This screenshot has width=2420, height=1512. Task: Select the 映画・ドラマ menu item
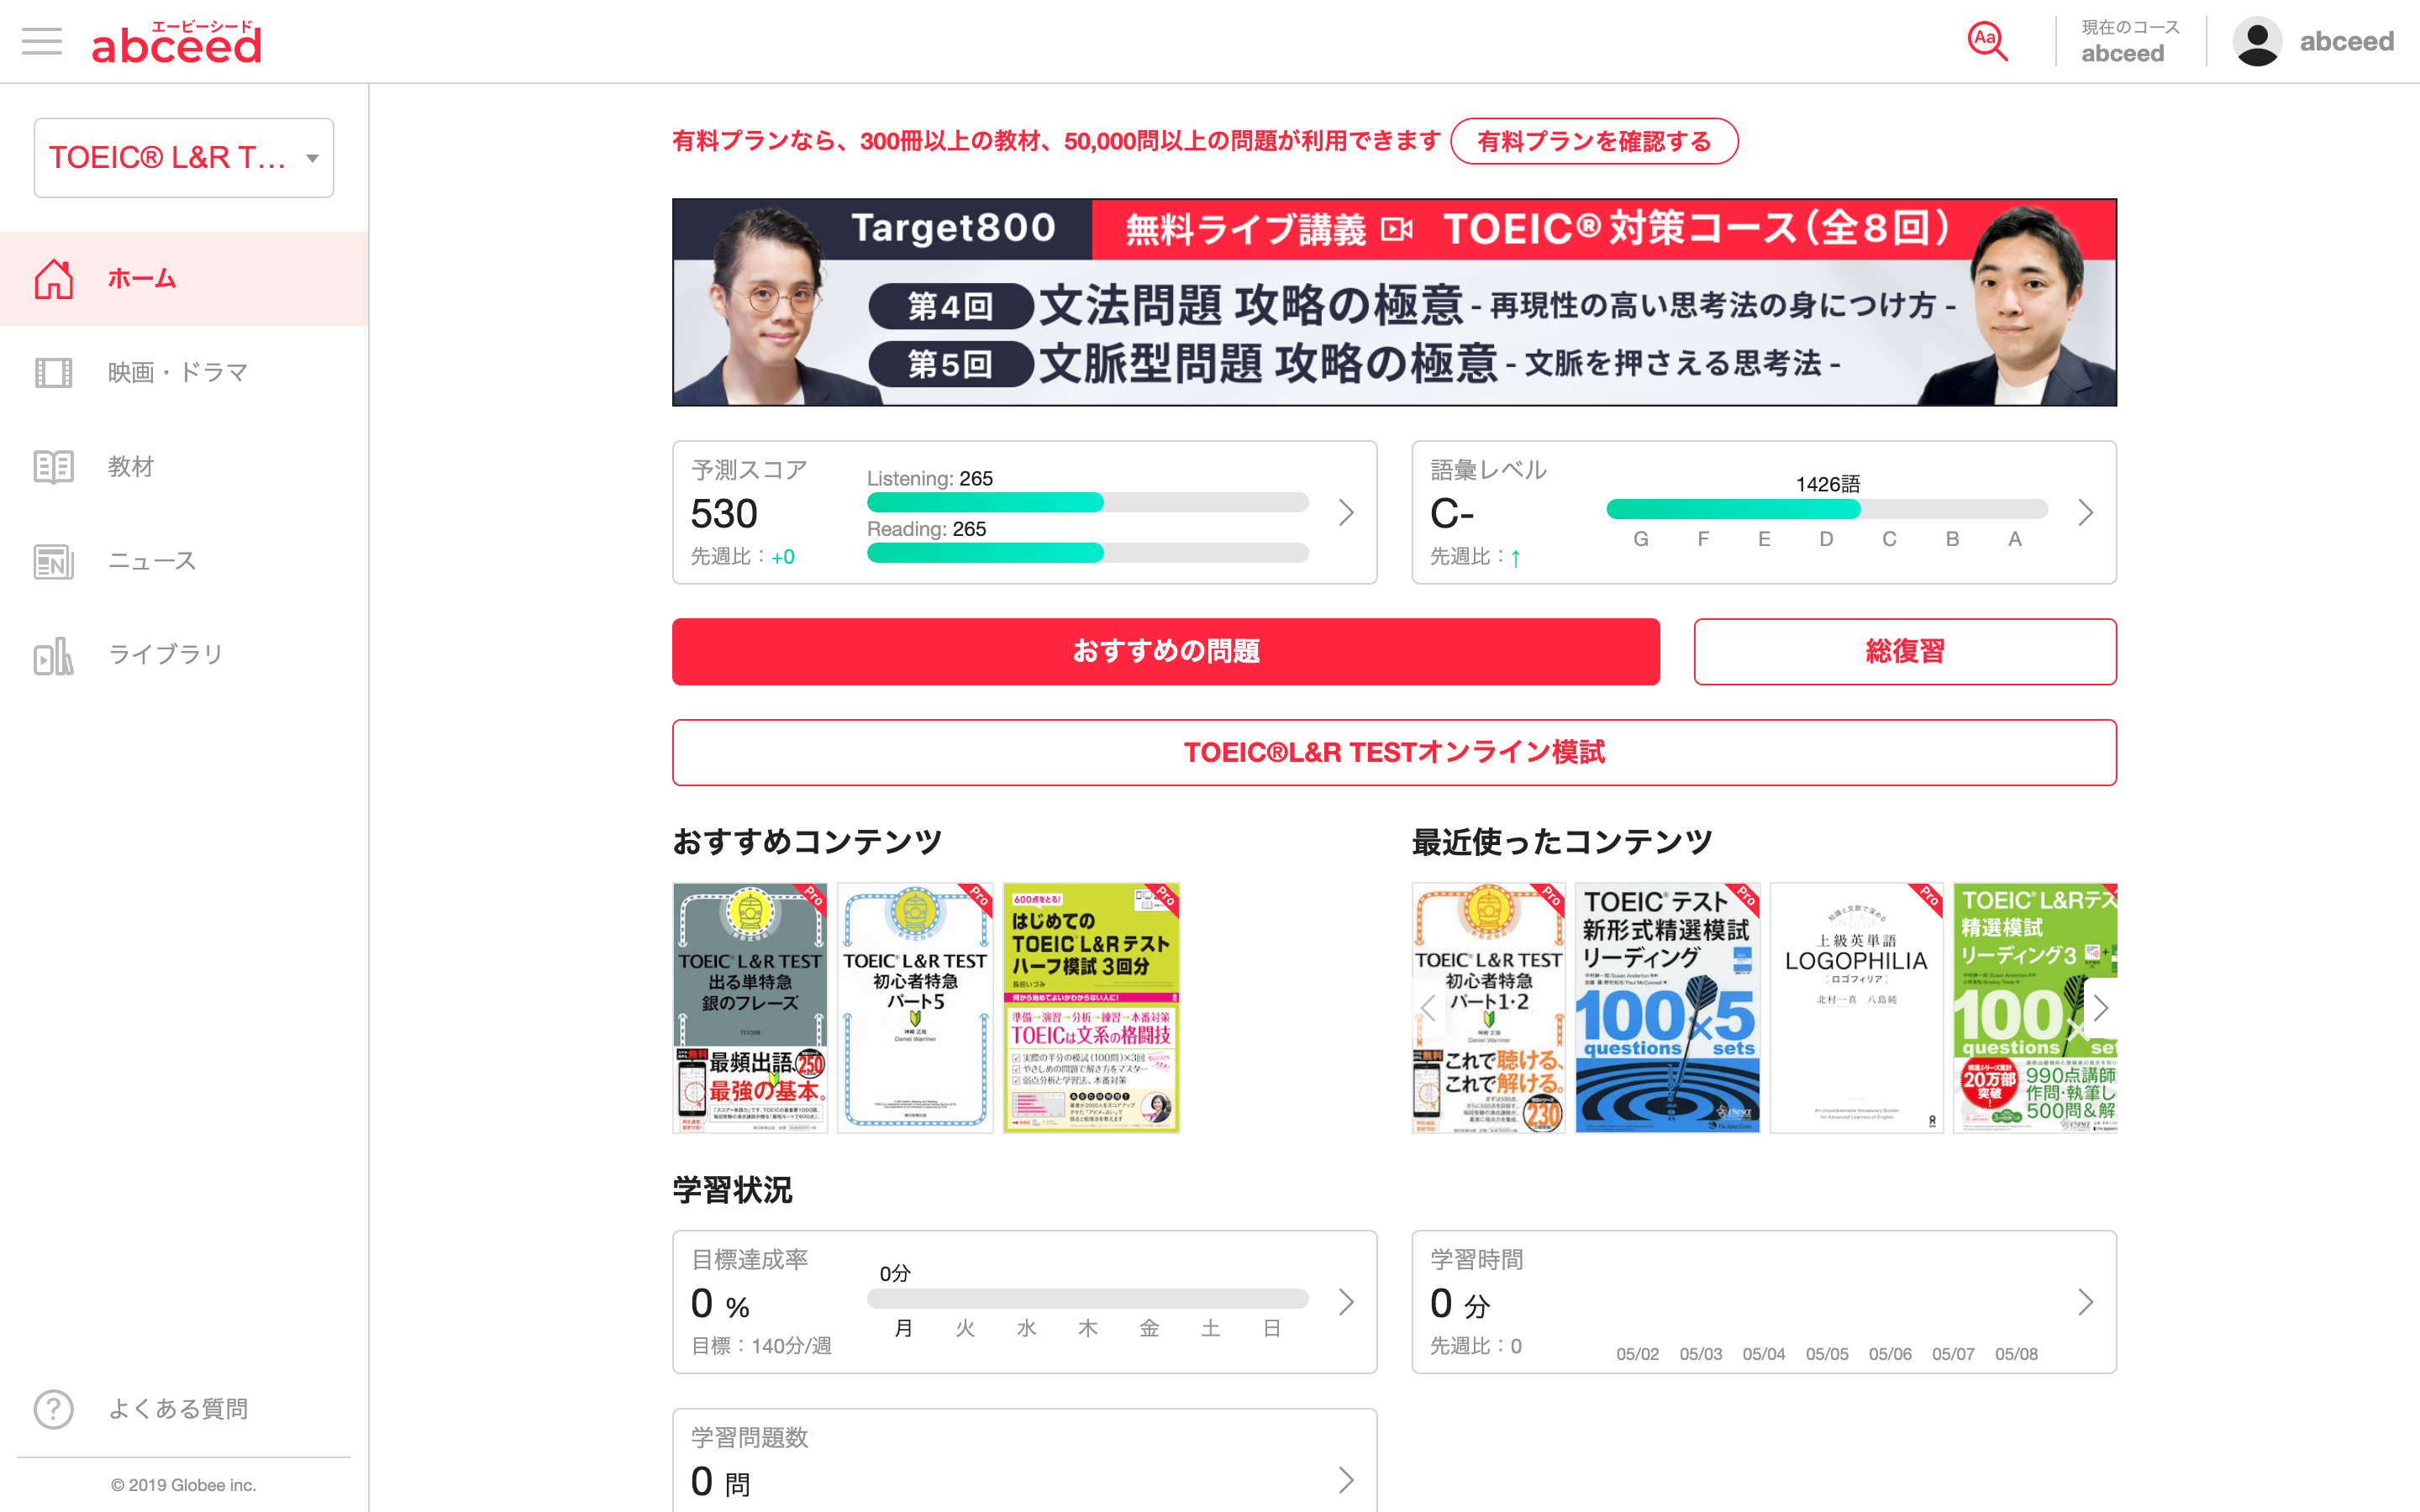coord(184,373)
